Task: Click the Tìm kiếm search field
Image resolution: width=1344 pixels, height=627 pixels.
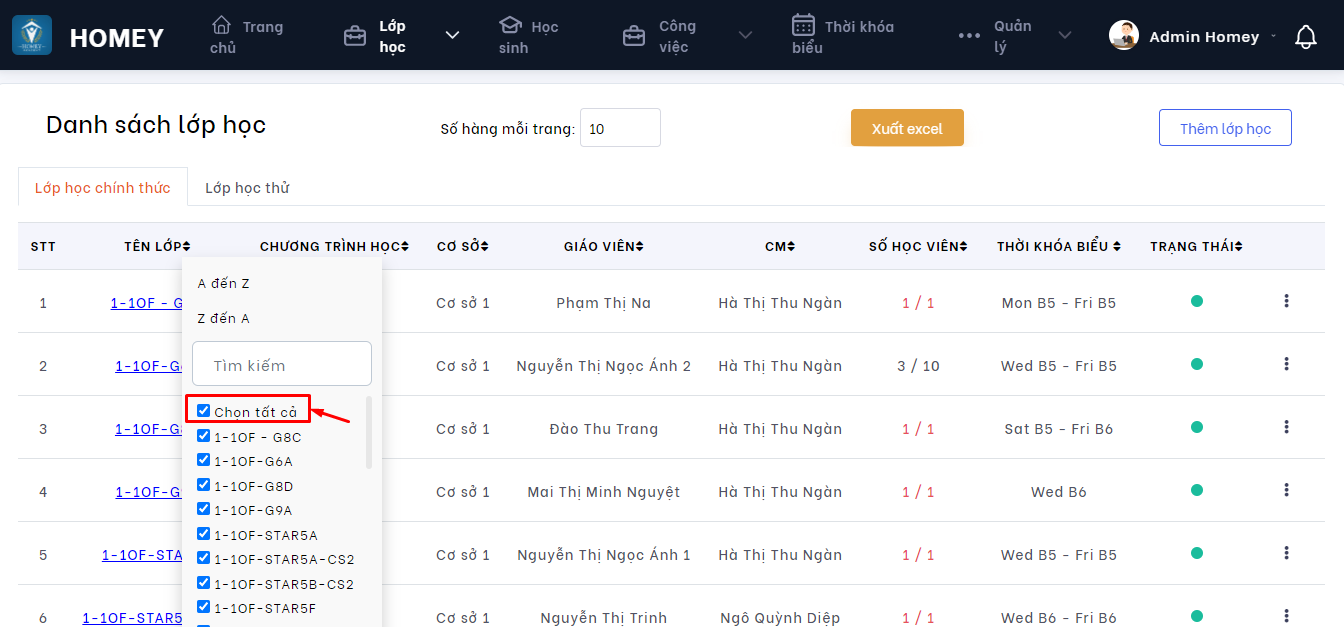Action: (x=282, y=365)
